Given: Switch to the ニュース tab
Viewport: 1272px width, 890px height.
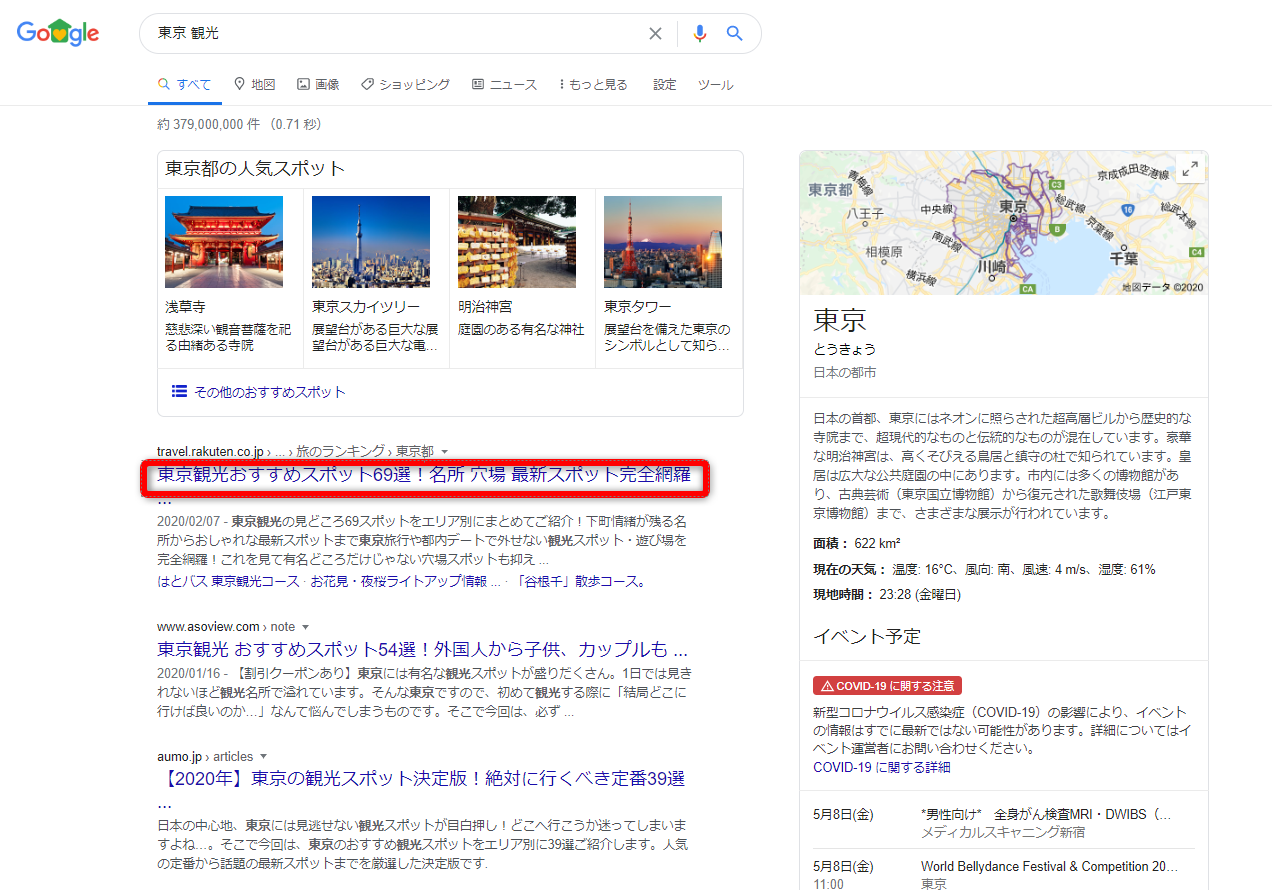Looking at the screenshot, I should point(504,85).
